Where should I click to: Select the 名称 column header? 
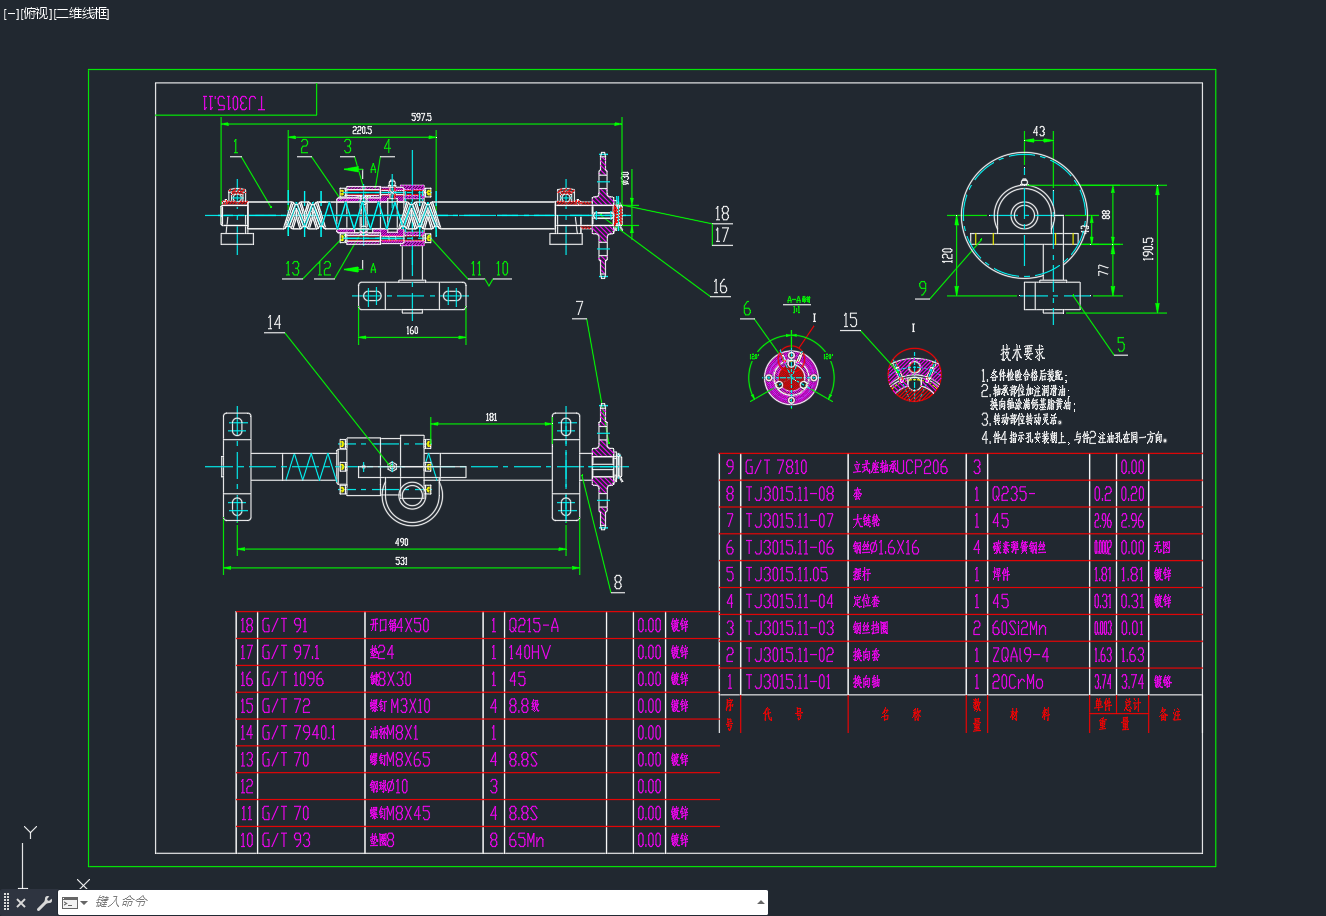901,715
